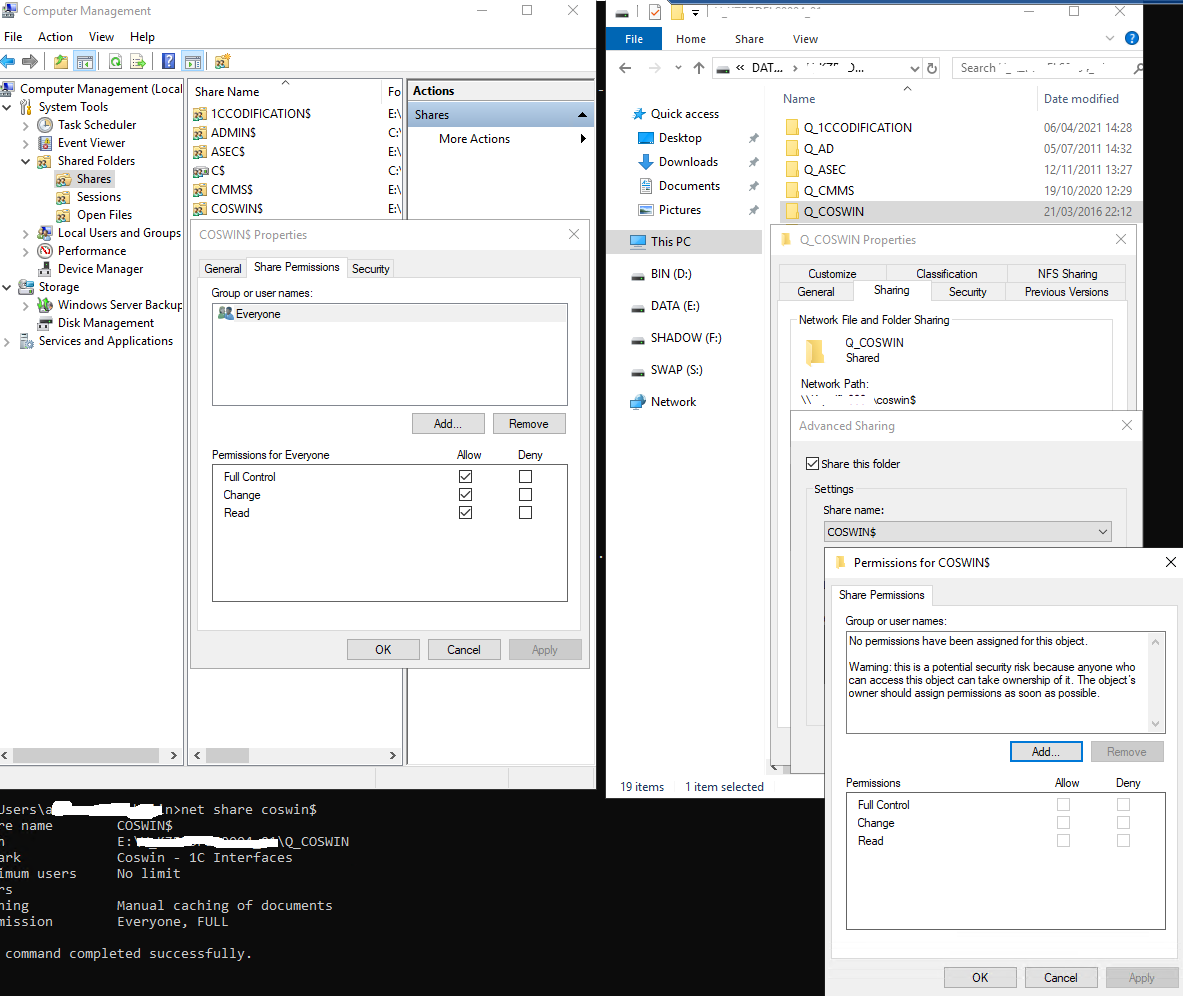Click Remove in COSWIN$ Properties dialog
This screenshot has width=1183, height=996.
(529, 424)
